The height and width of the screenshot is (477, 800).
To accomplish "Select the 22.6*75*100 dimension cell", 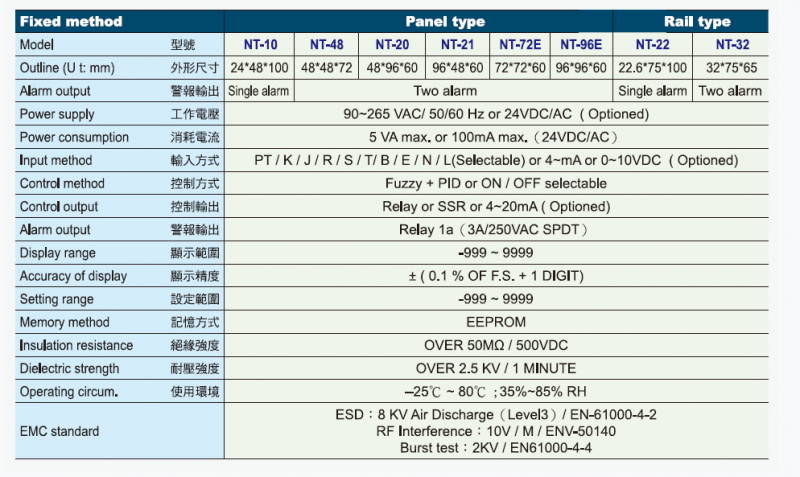I will [x=653, y=68].
